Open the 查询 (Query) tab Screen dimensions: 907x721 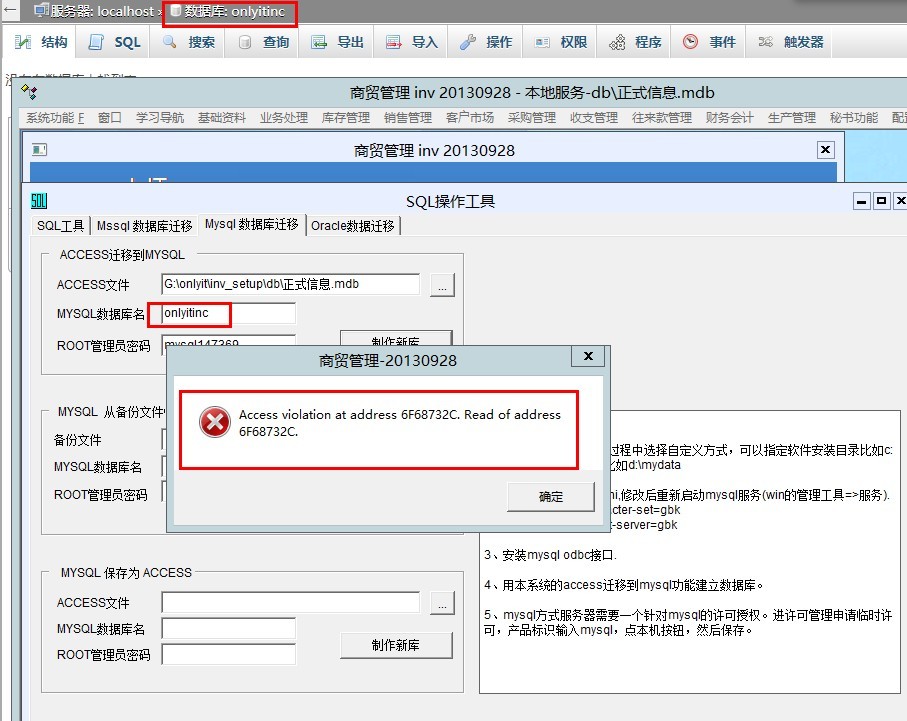(x=265, y=42)
